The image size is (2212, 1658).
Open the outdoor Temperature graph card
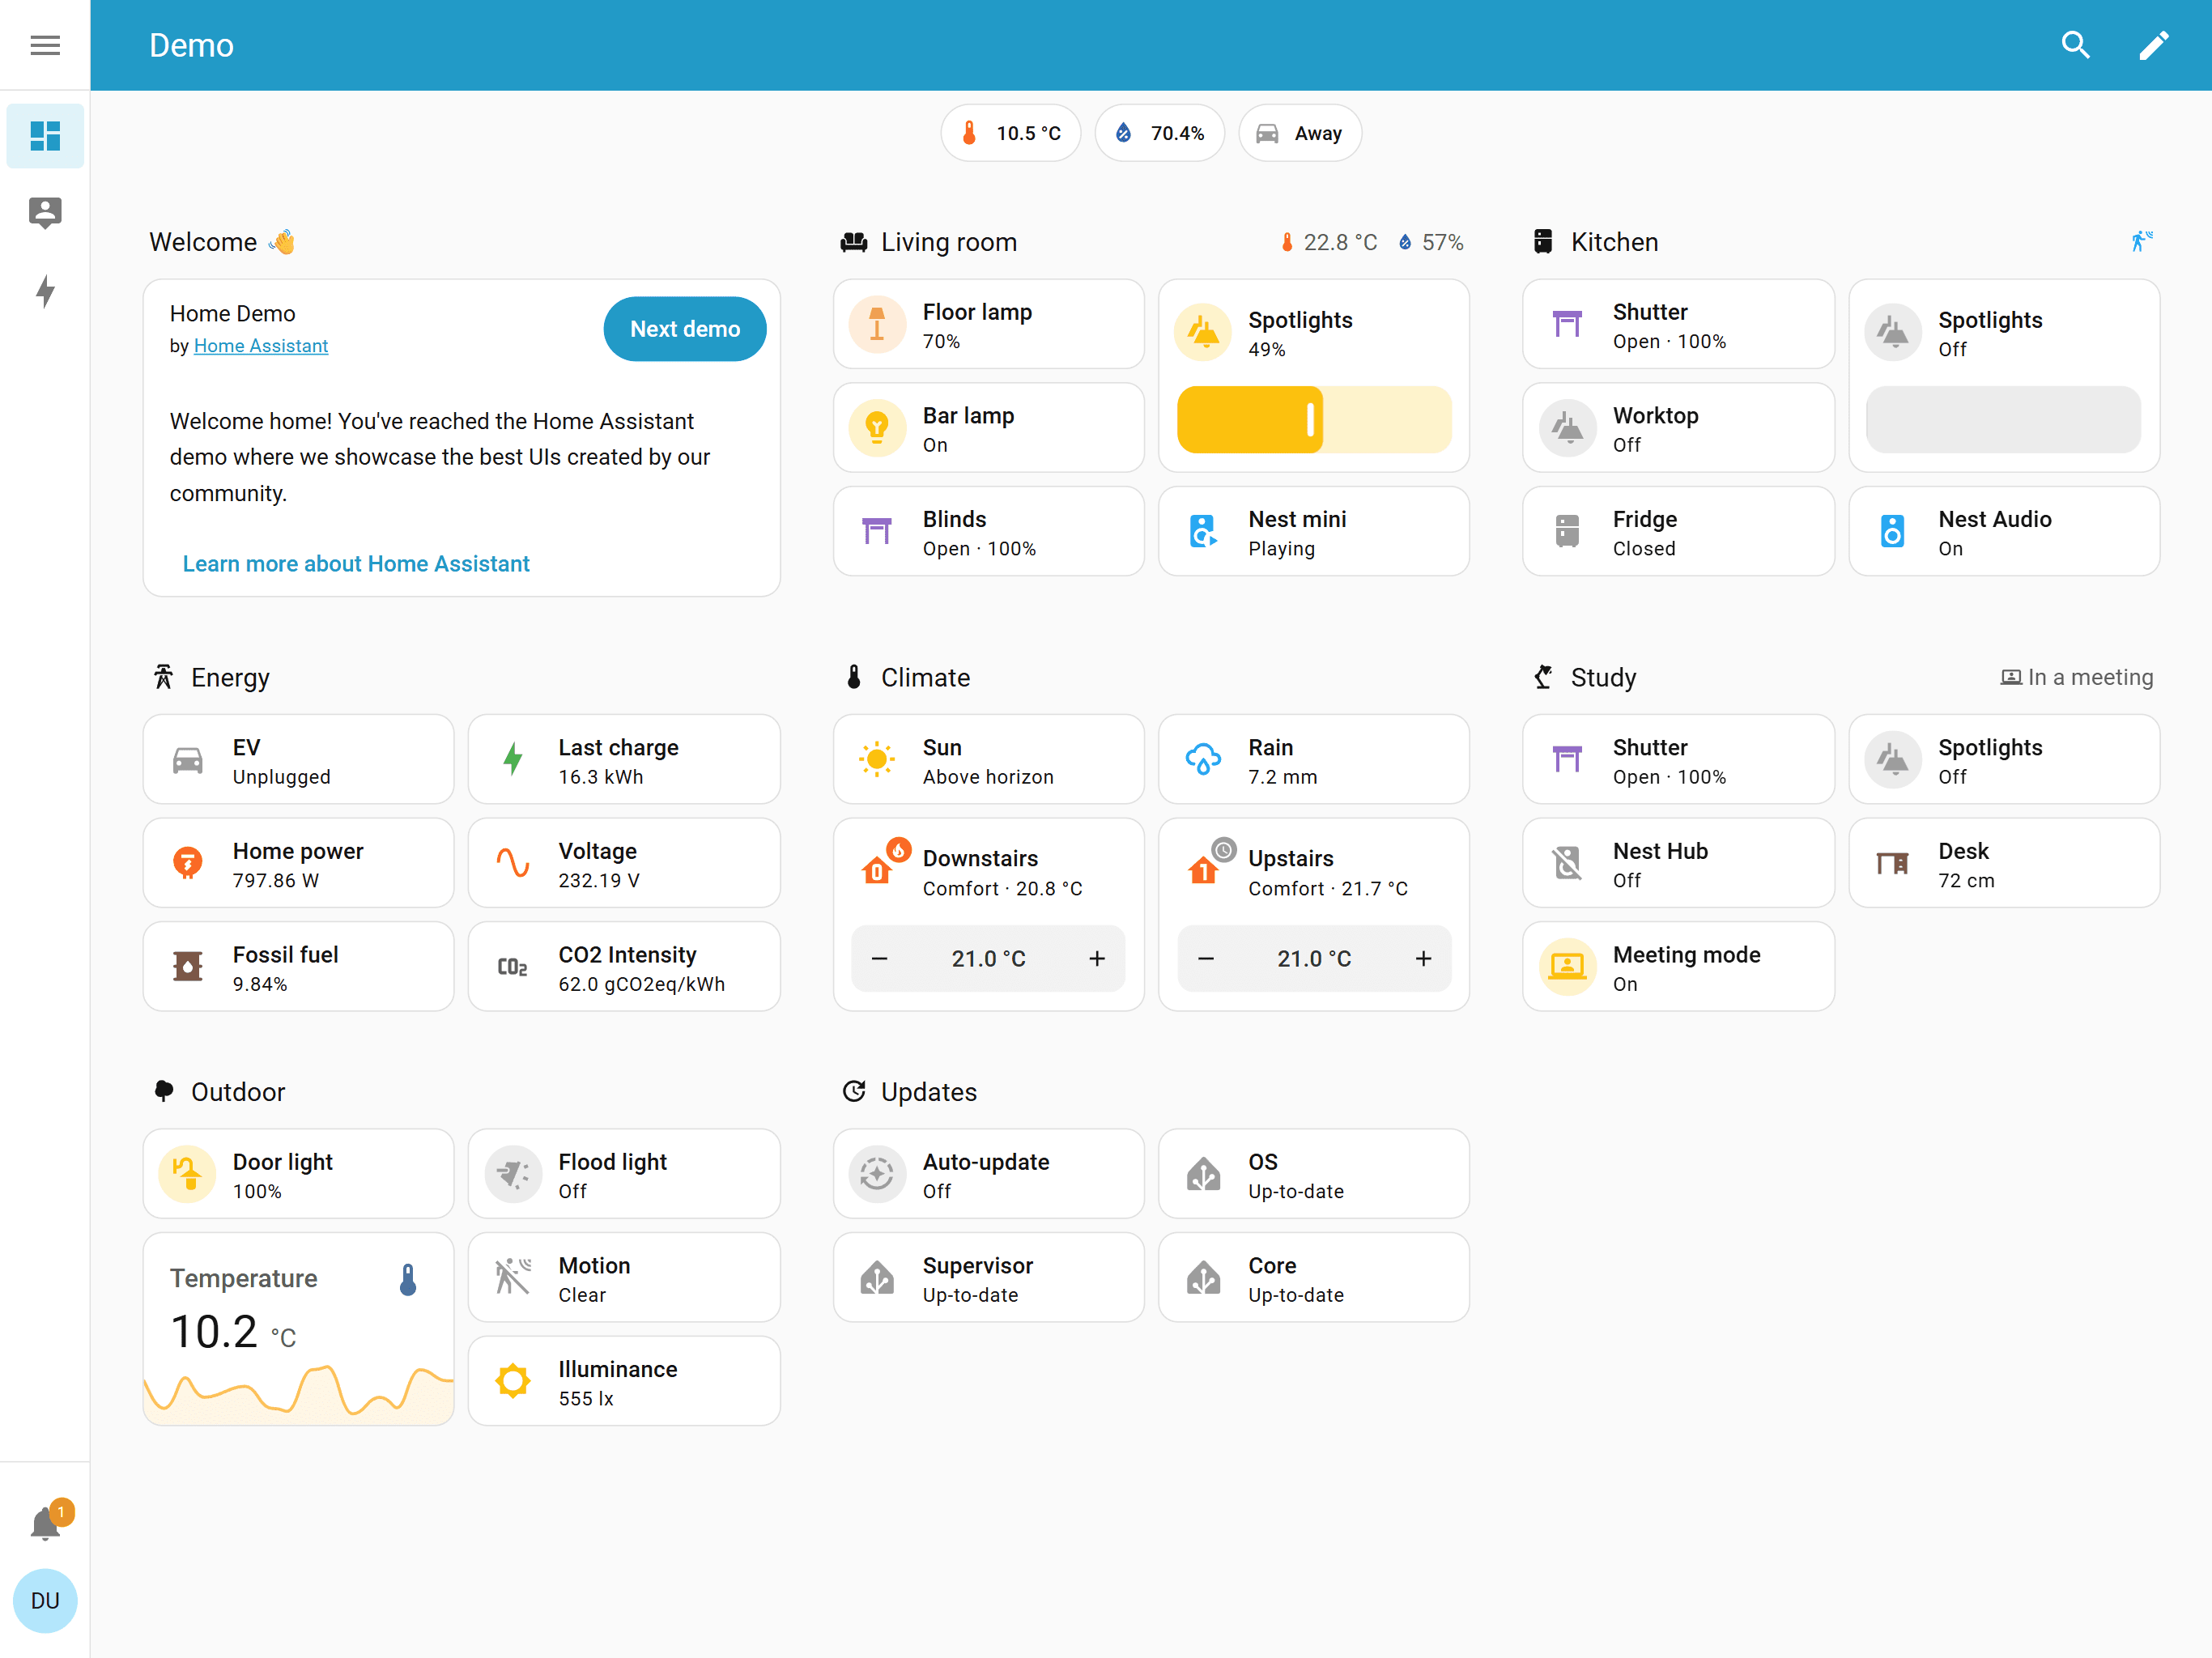pos(298,1329)
